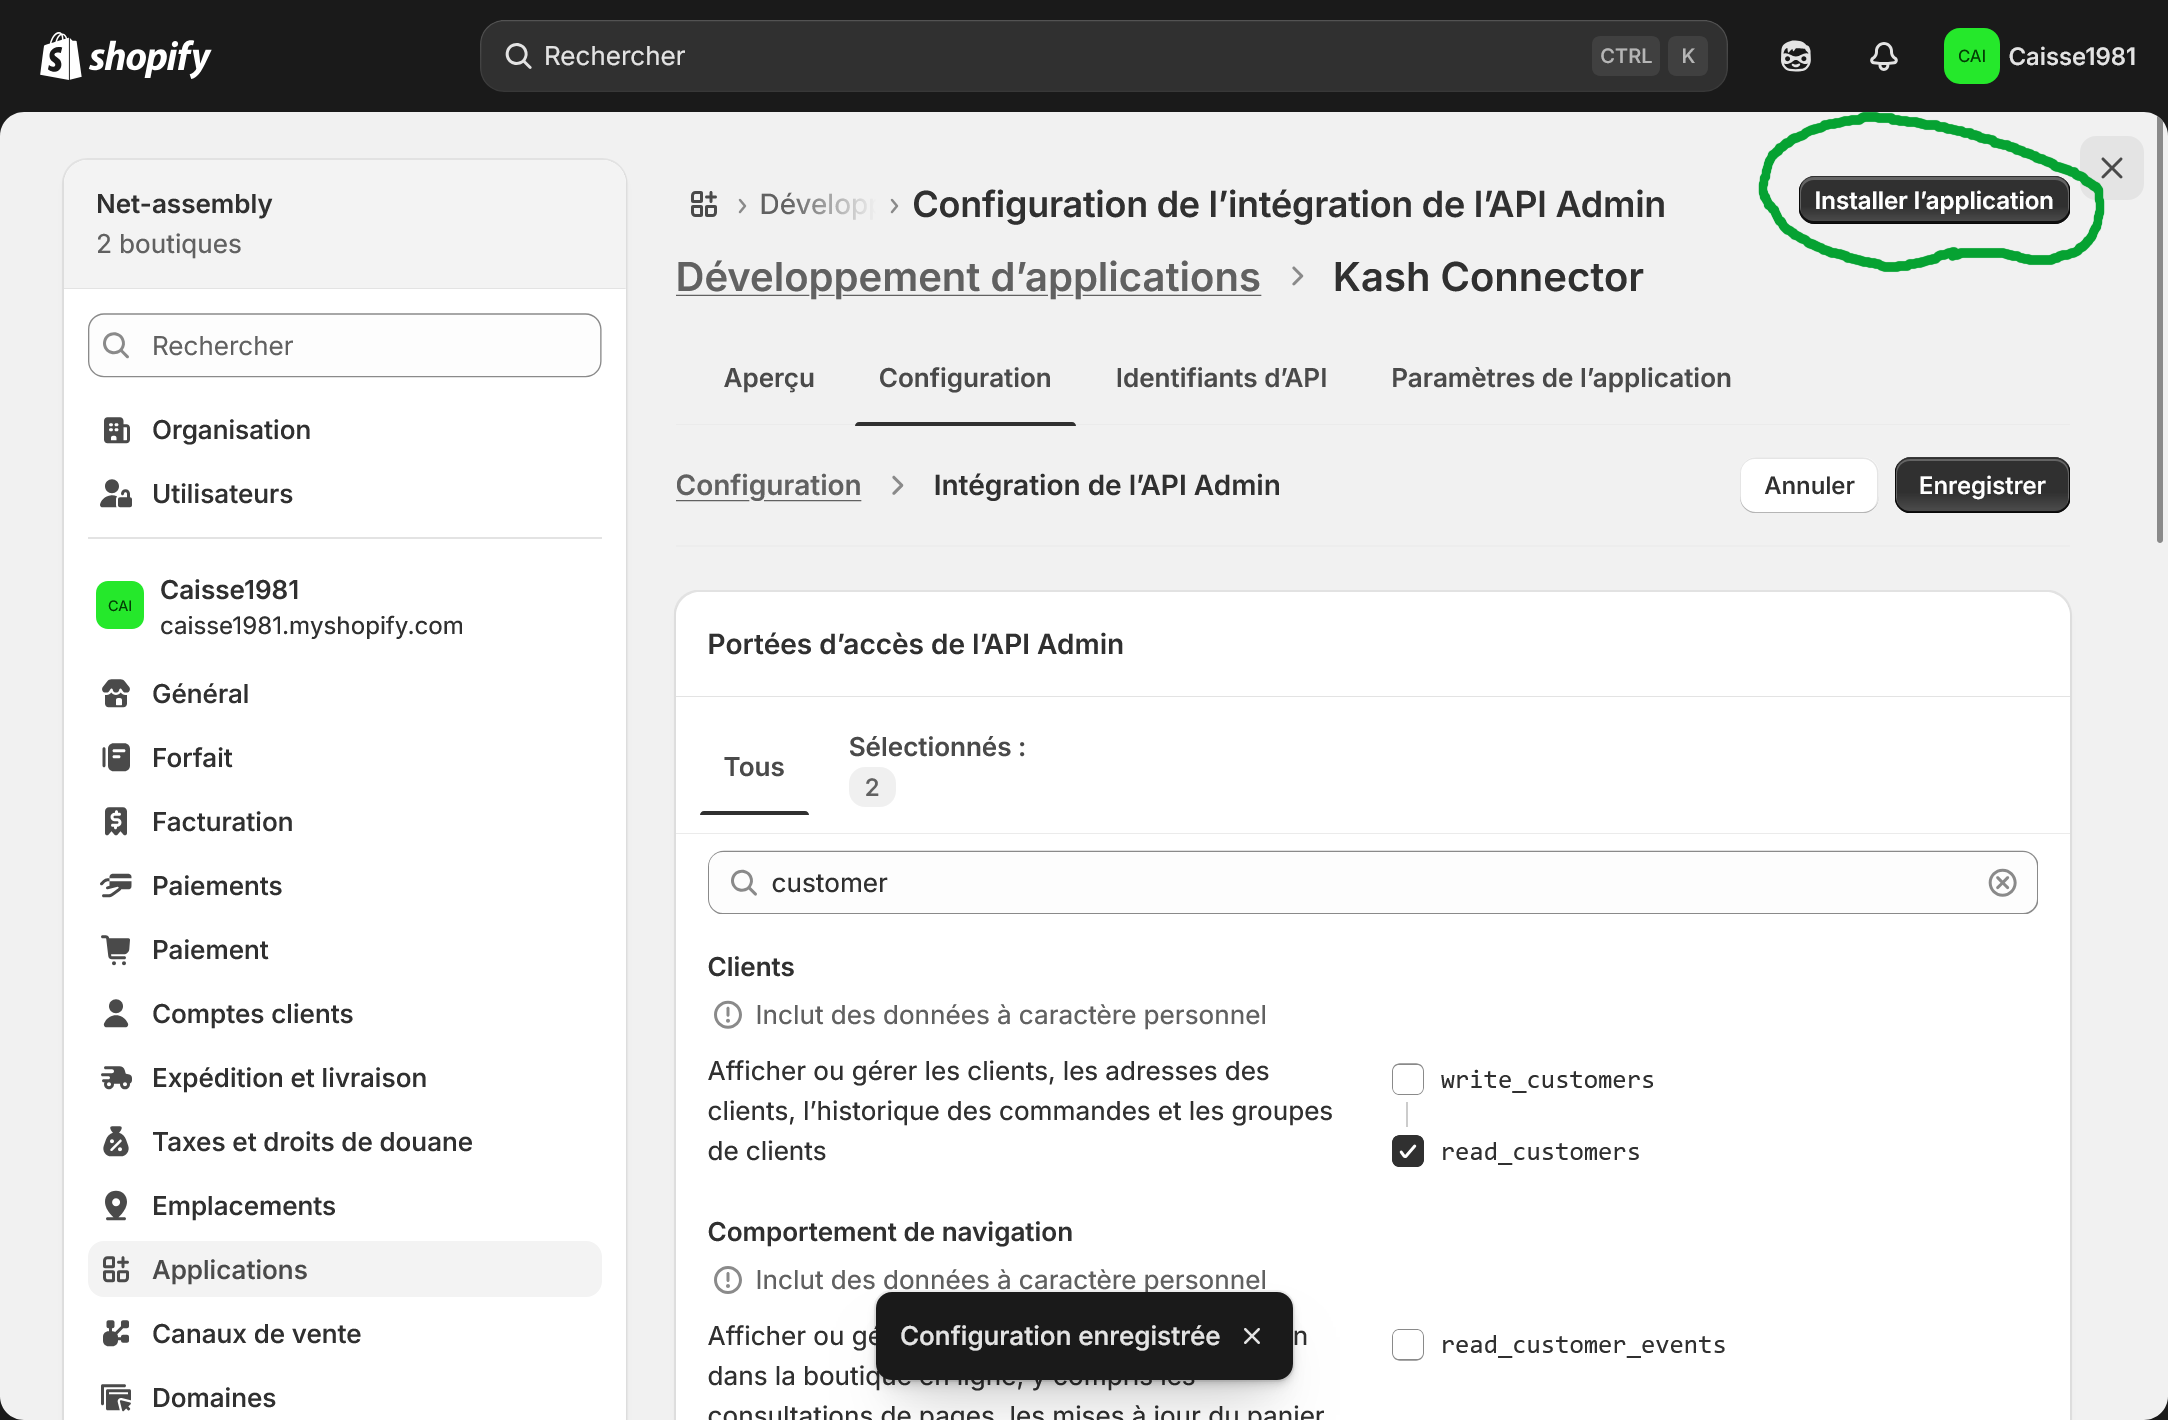Check the read_customer_events checkbox
The width and height of the screenshot is (2168, 1420).
tap(1407, 1344)
